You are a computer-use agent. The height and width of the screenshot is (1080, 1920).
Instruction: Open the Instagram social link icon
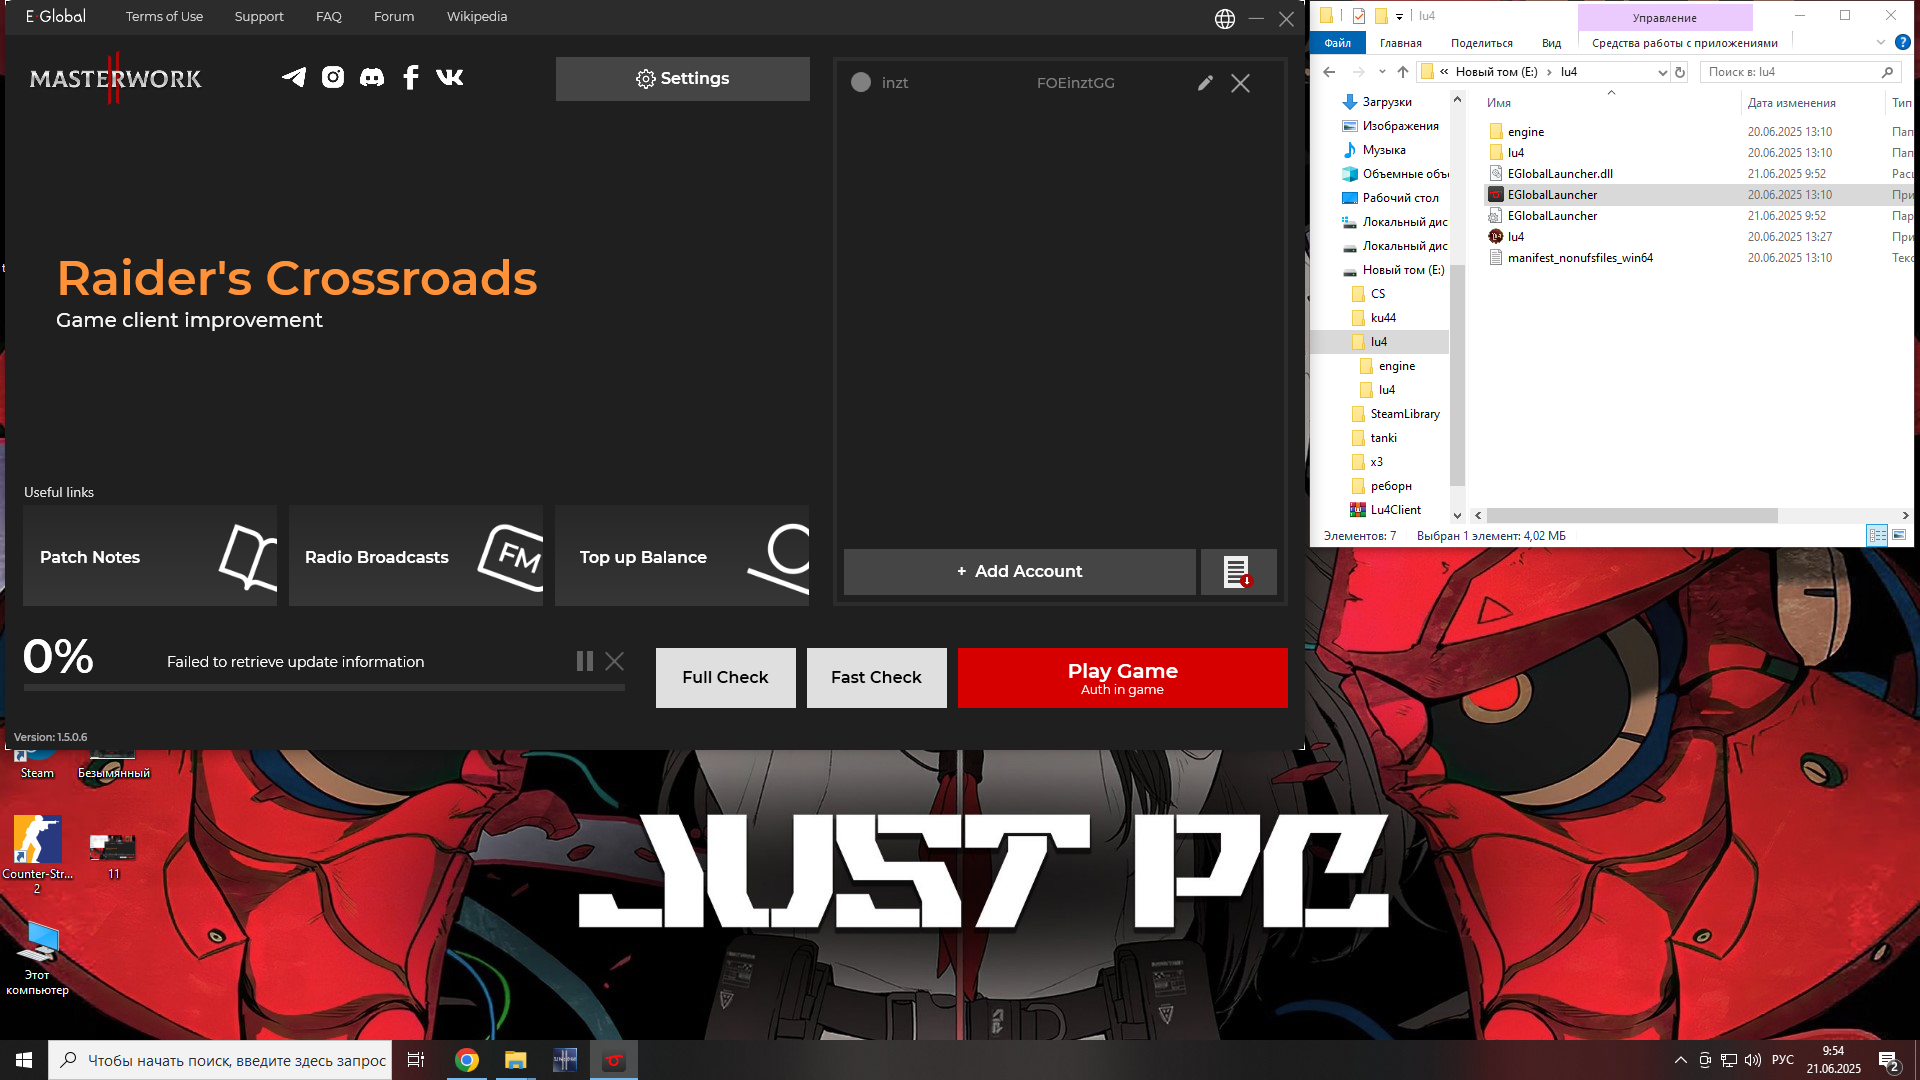coord(333,77)
